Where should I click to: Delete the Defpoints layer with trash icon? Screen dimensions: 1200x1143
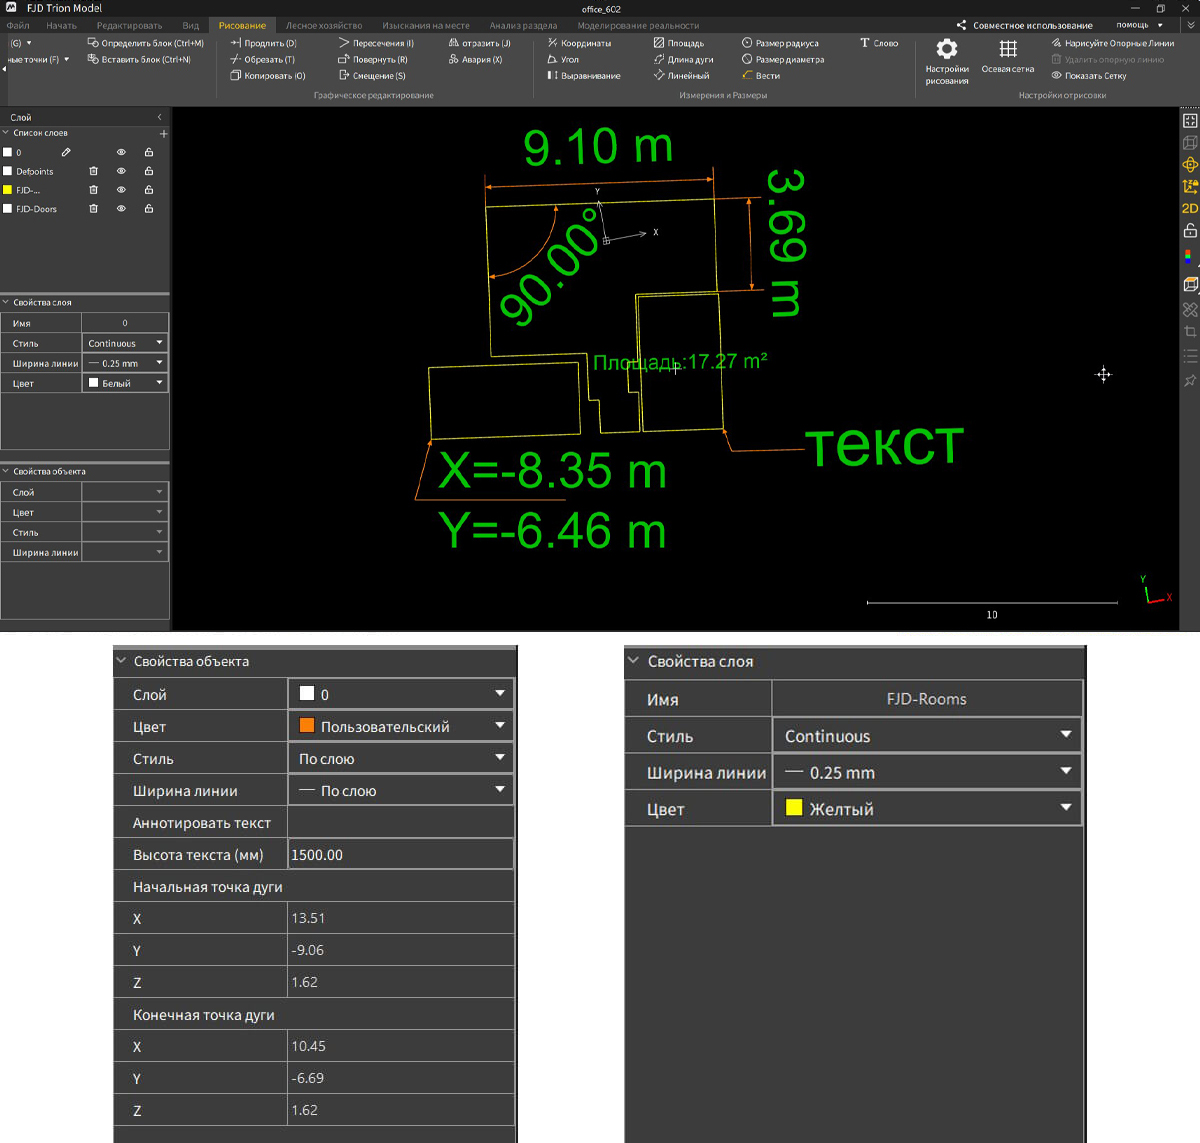94,171
